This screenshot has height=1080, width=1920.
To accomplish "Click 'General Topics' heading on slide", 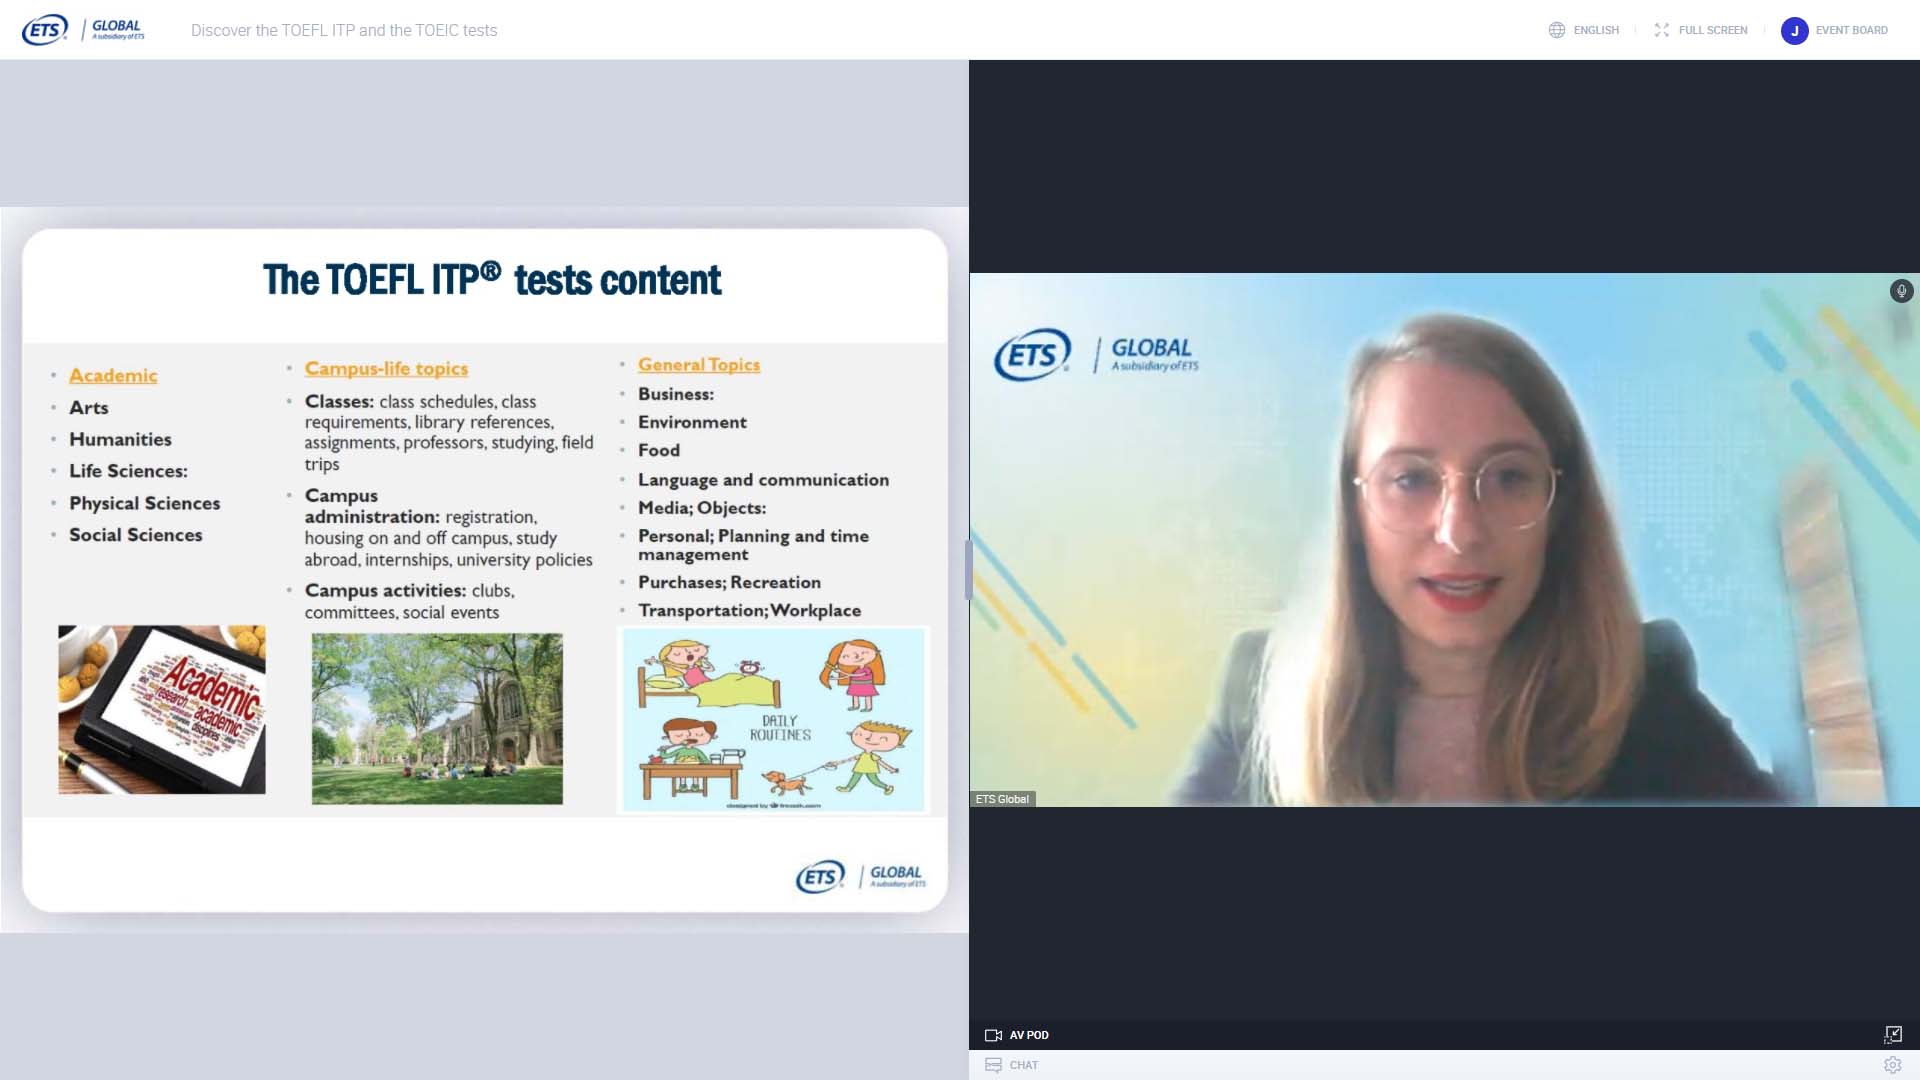I will coord(699,365).
